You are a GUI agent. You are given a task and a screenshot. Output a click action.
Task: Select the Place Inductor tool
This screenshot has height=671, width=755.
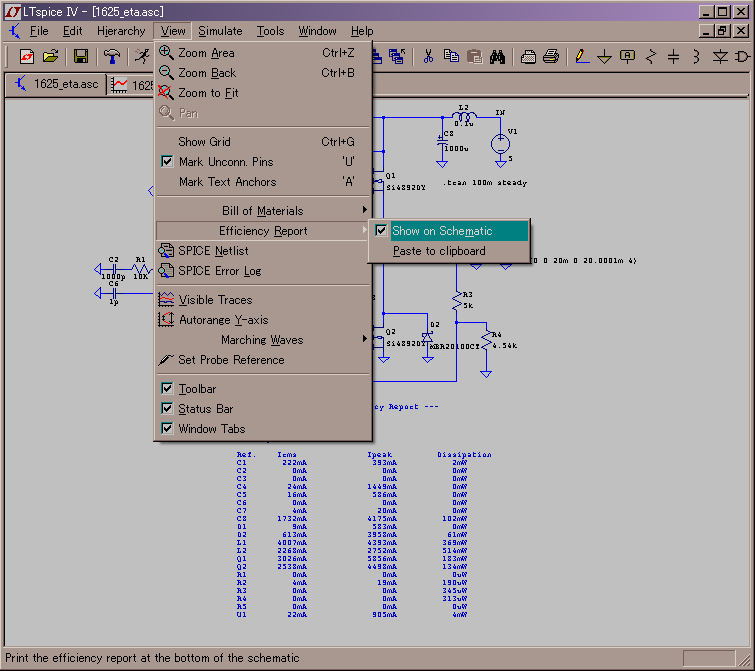696,56
